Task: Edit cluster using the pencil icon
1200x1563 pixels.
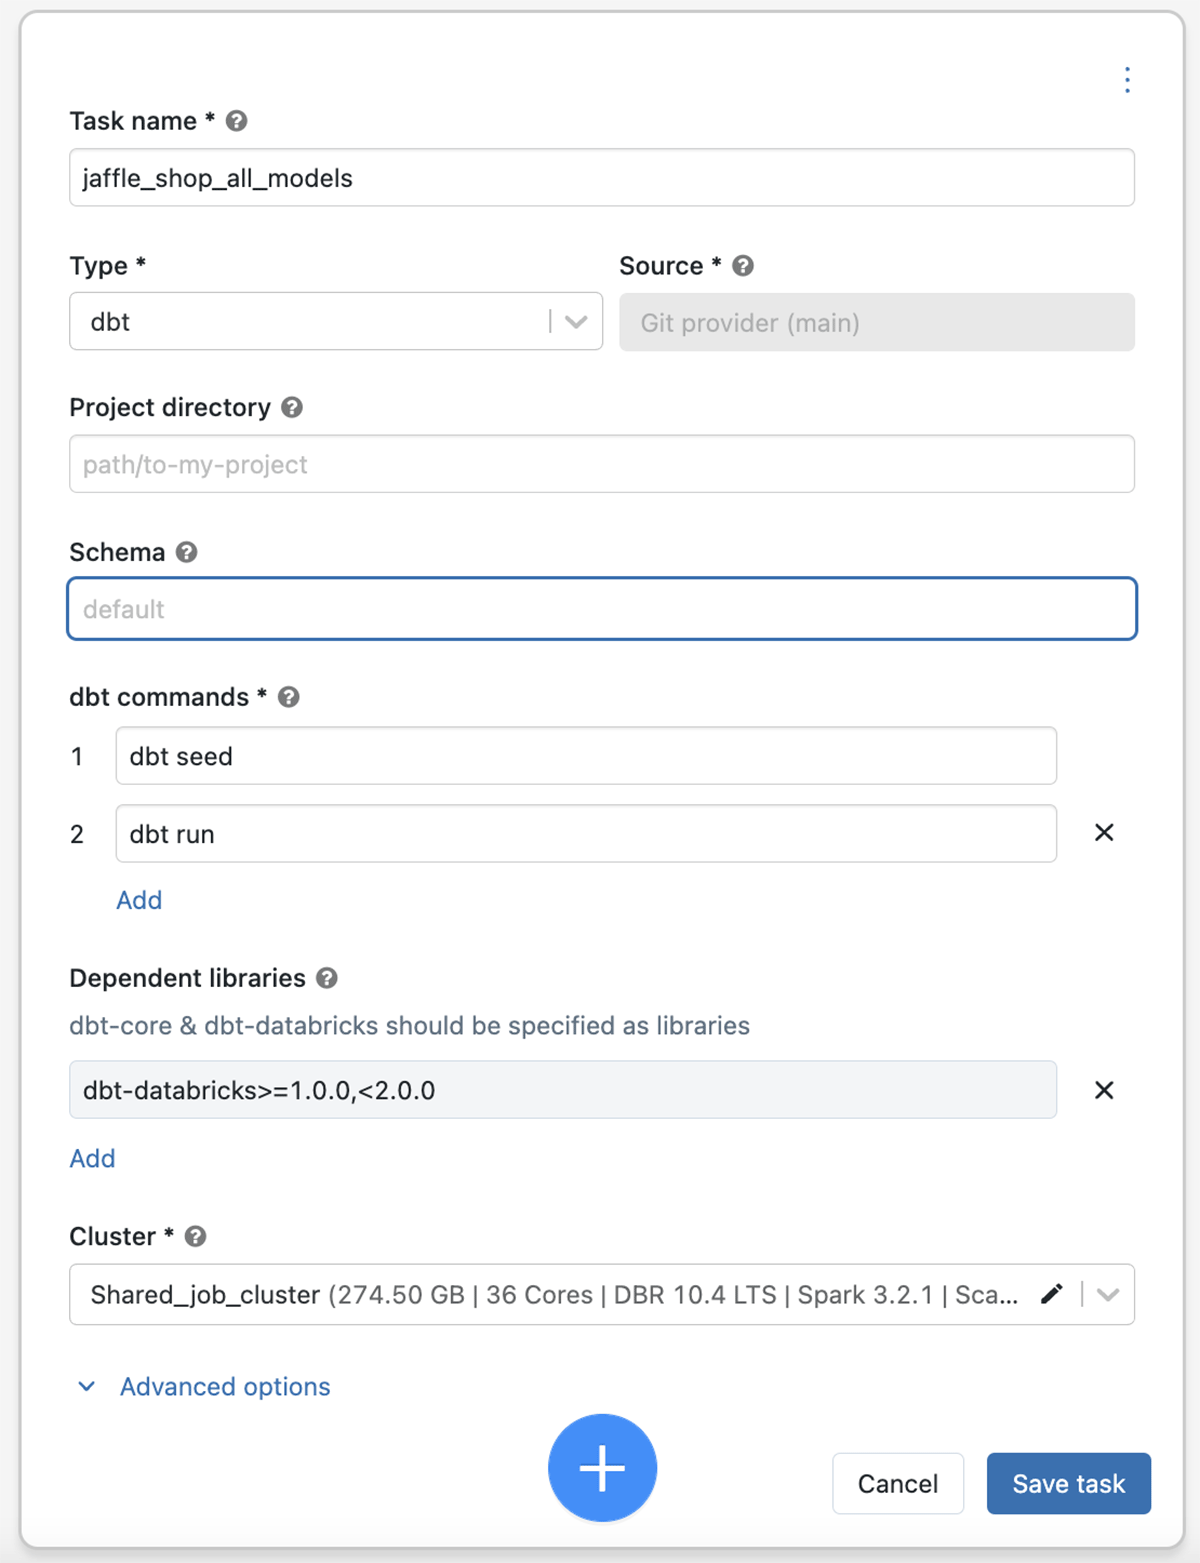Action: click(x=1051, y=1294)
